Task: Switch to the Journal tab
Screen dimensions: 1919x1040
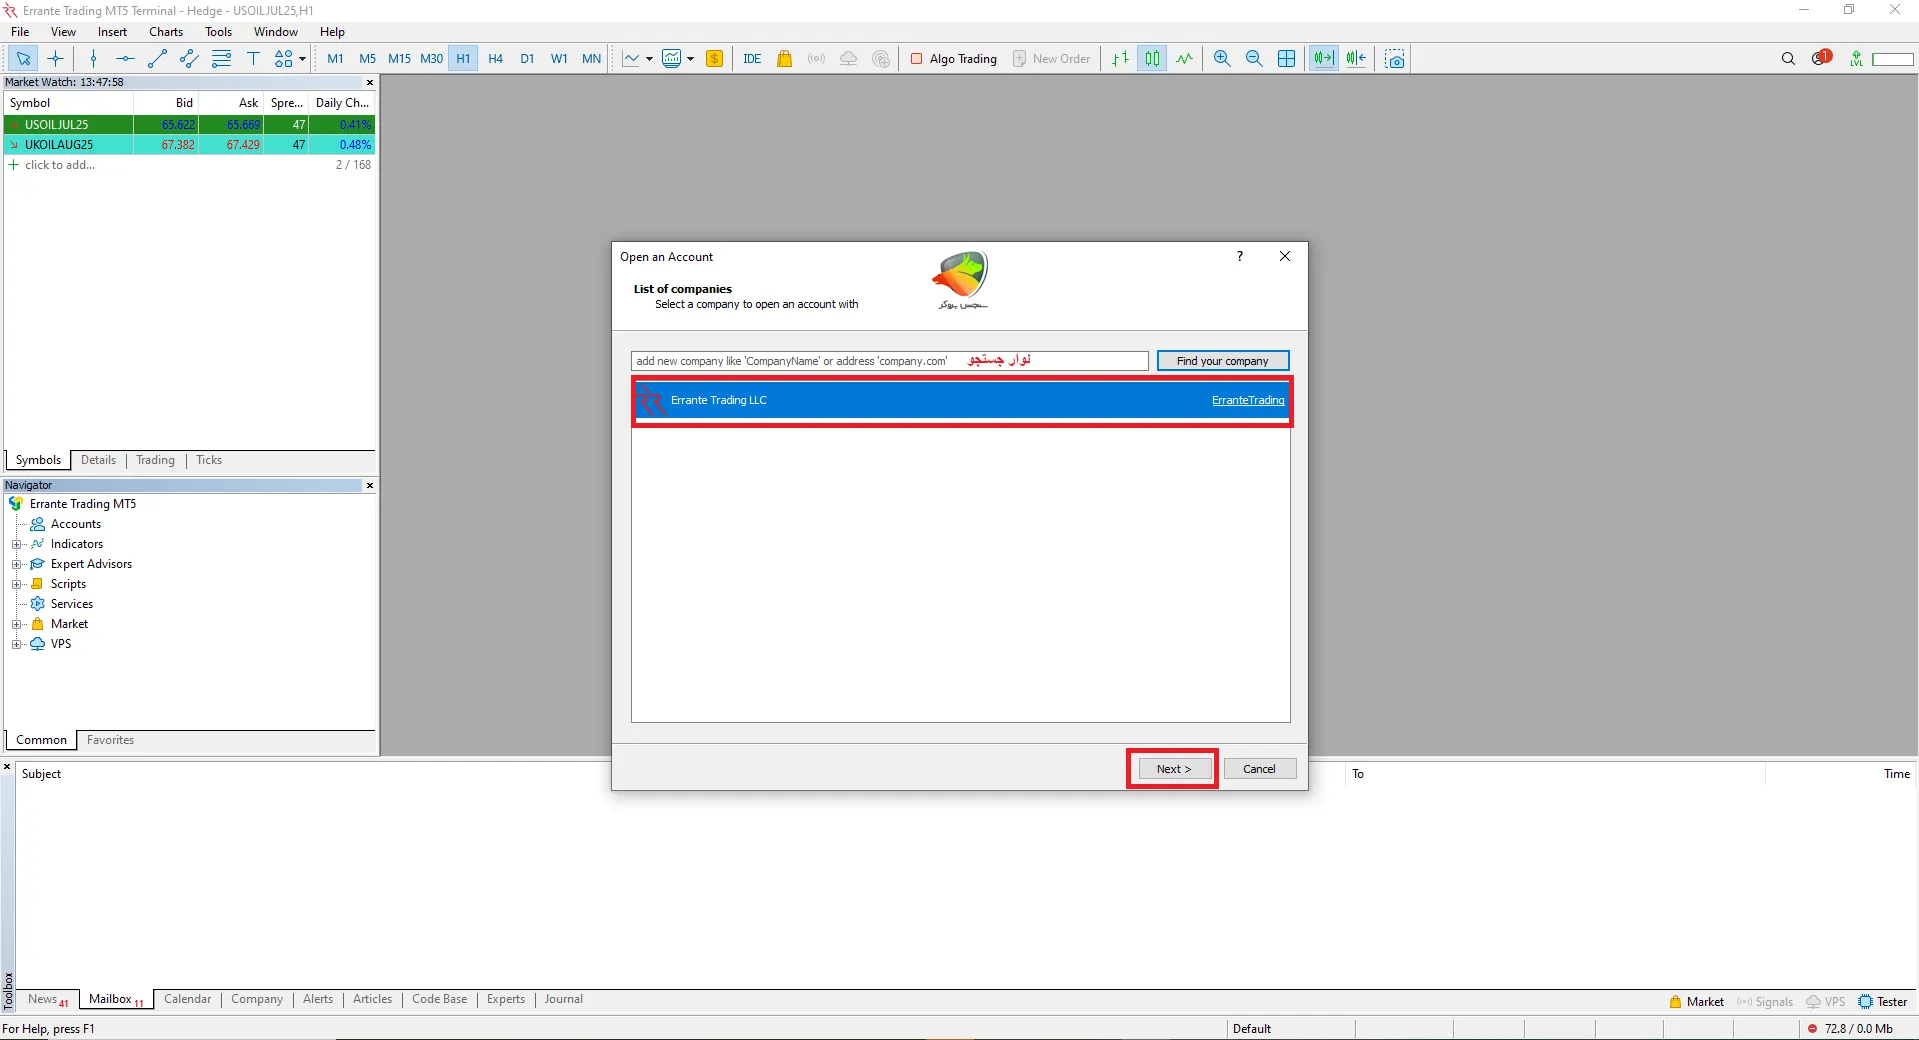Action: point(563,999)
